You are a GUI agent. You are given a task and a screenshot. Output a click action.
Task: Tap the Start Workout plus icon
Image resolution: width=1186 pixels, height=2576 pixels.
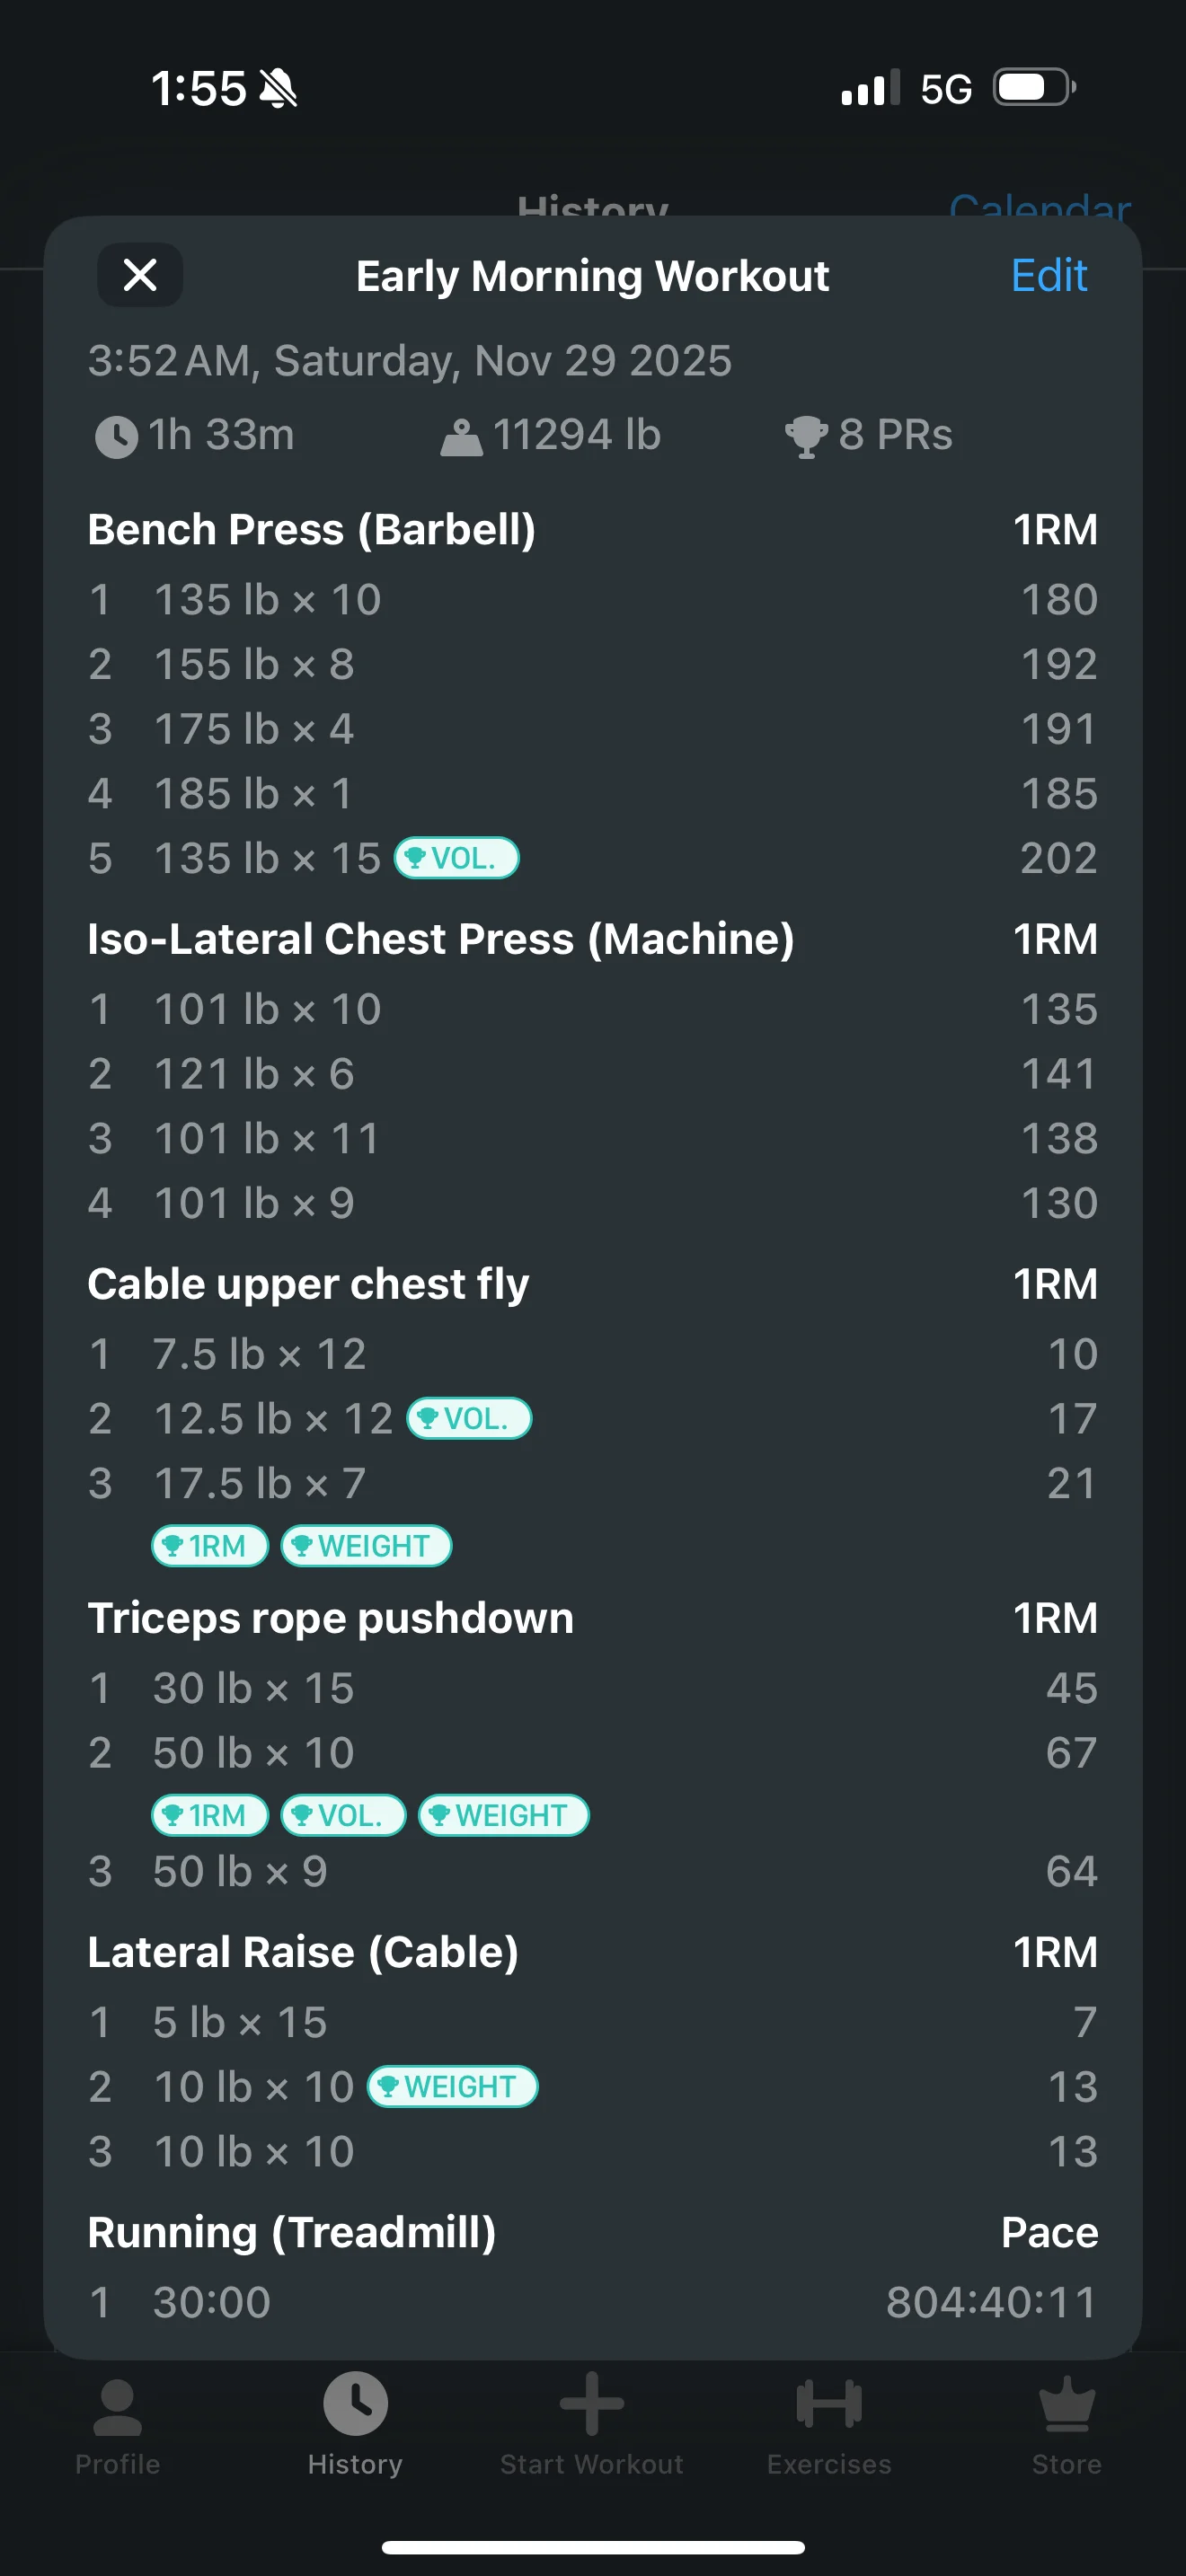[592, 2403]
